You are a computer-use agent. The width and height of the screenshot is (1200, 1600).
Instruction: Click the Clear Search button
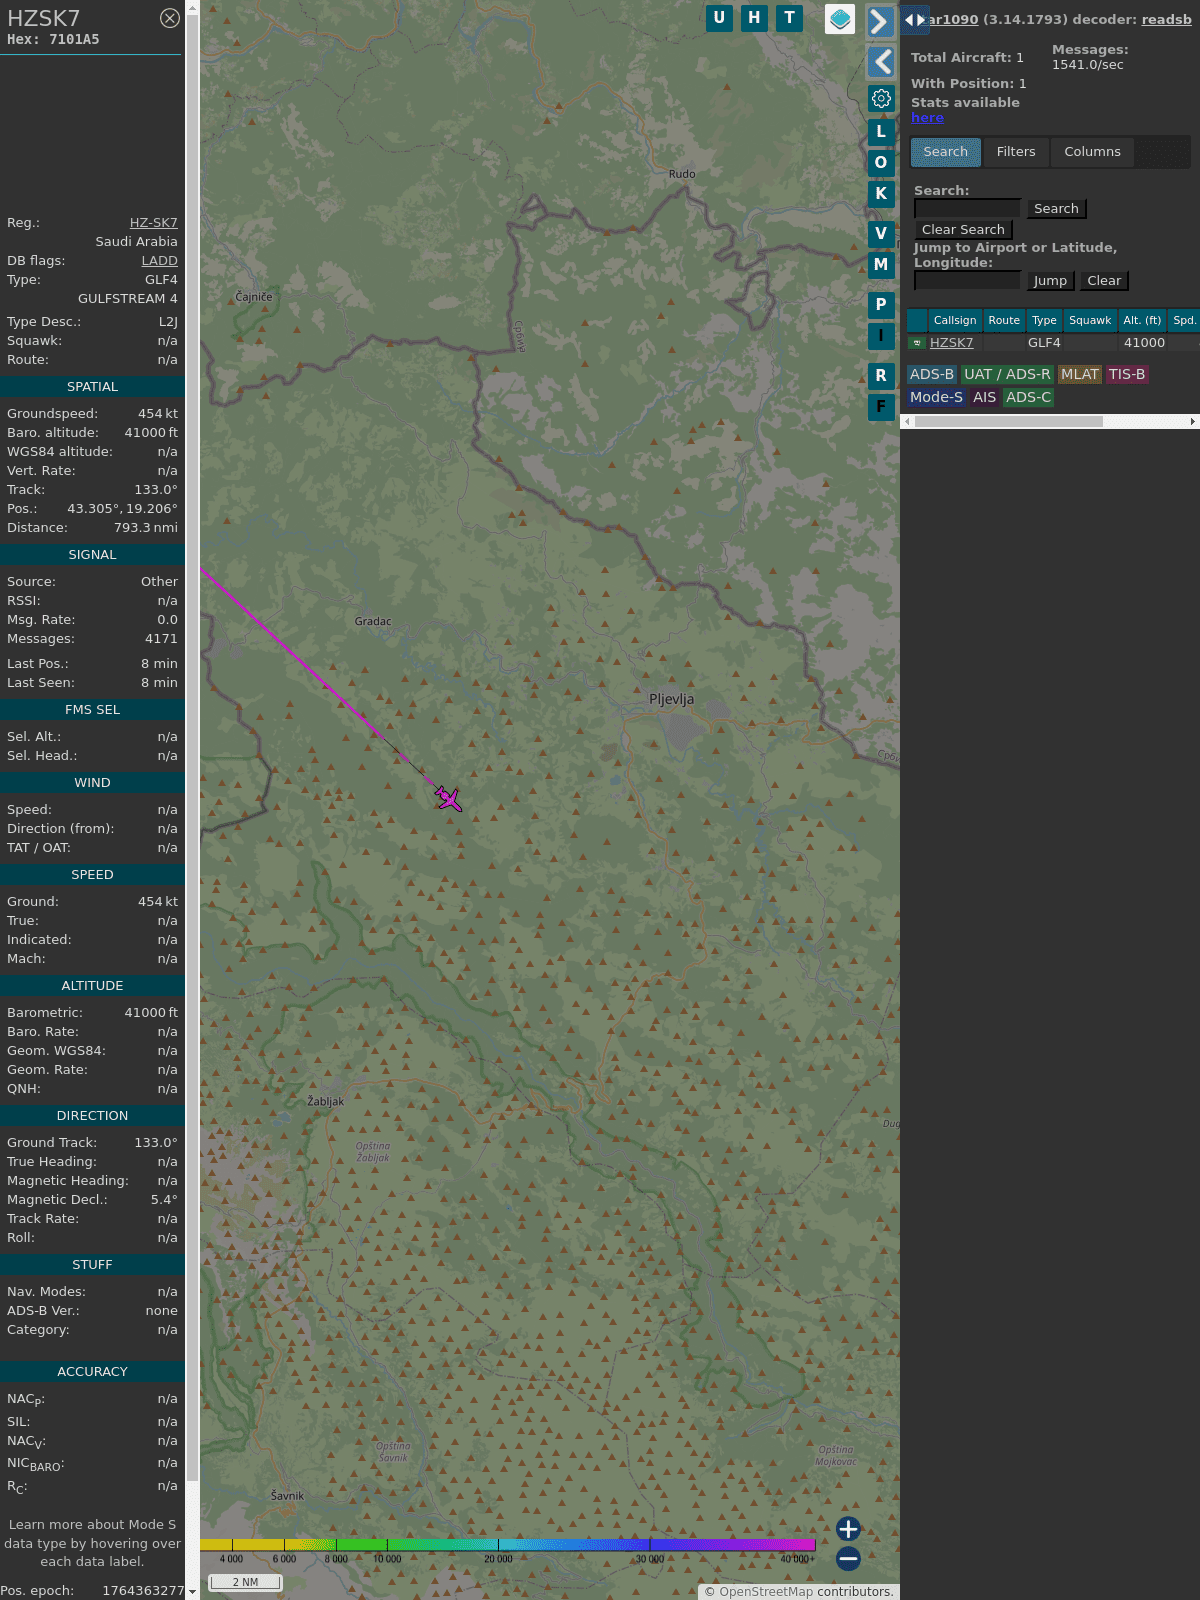(963, 230)
